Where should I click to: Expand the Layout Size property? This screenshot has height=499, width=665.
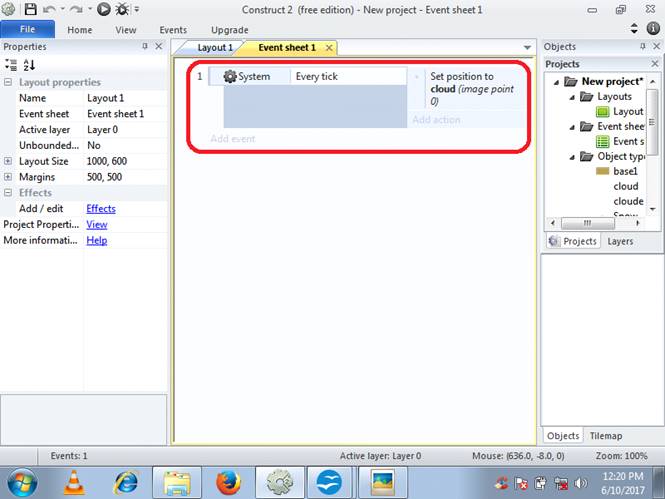pyautogui.click(x=8, y=161)
